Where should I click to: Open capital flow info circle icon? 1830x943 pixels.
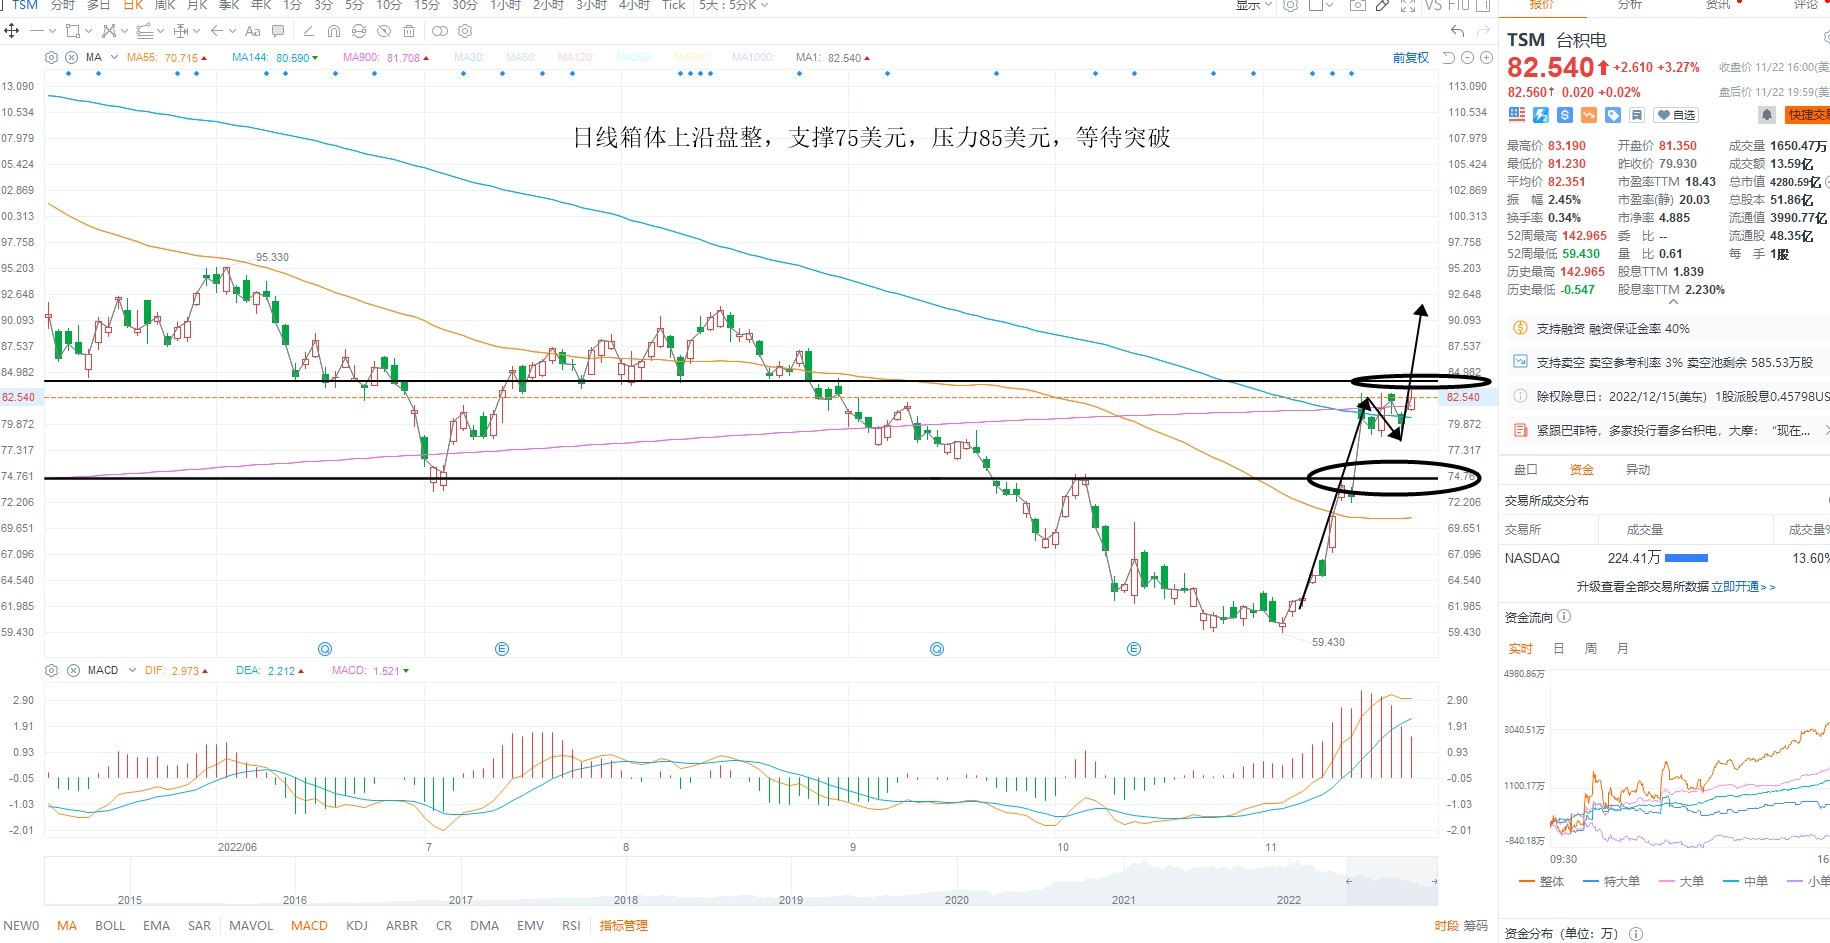[1565, 617]
